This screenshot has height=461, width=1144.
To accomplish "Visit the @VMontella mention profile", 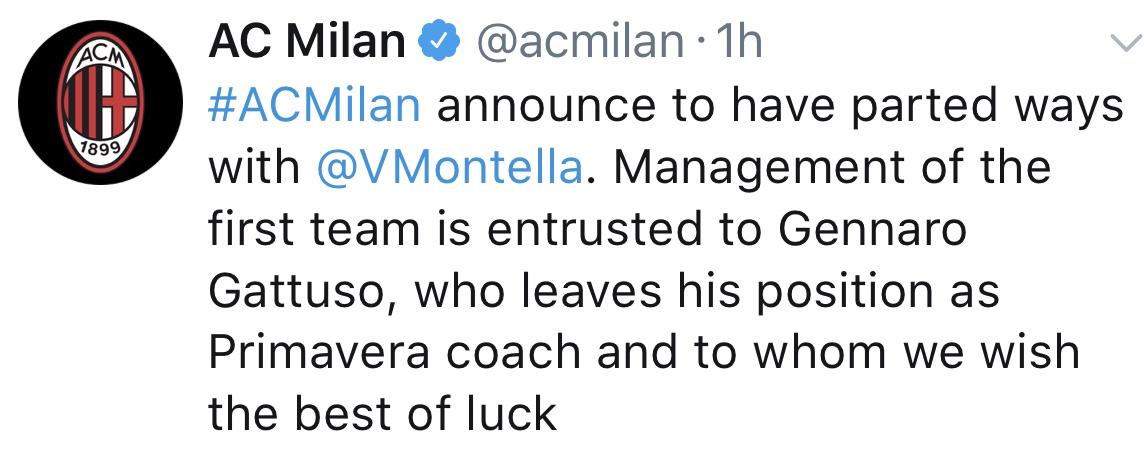I will coord(451,168).
